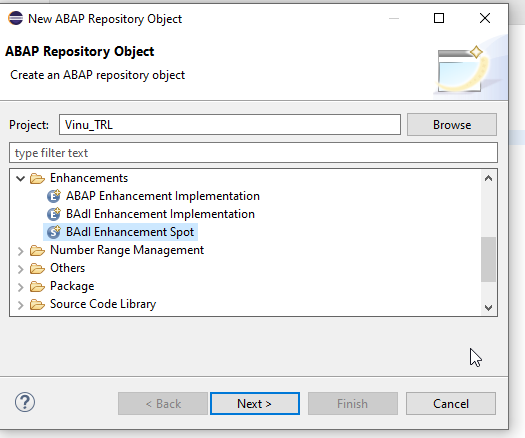Browse for an ABAP project
525x438 pixels.
pyautogui.click(x=452, y=125)
